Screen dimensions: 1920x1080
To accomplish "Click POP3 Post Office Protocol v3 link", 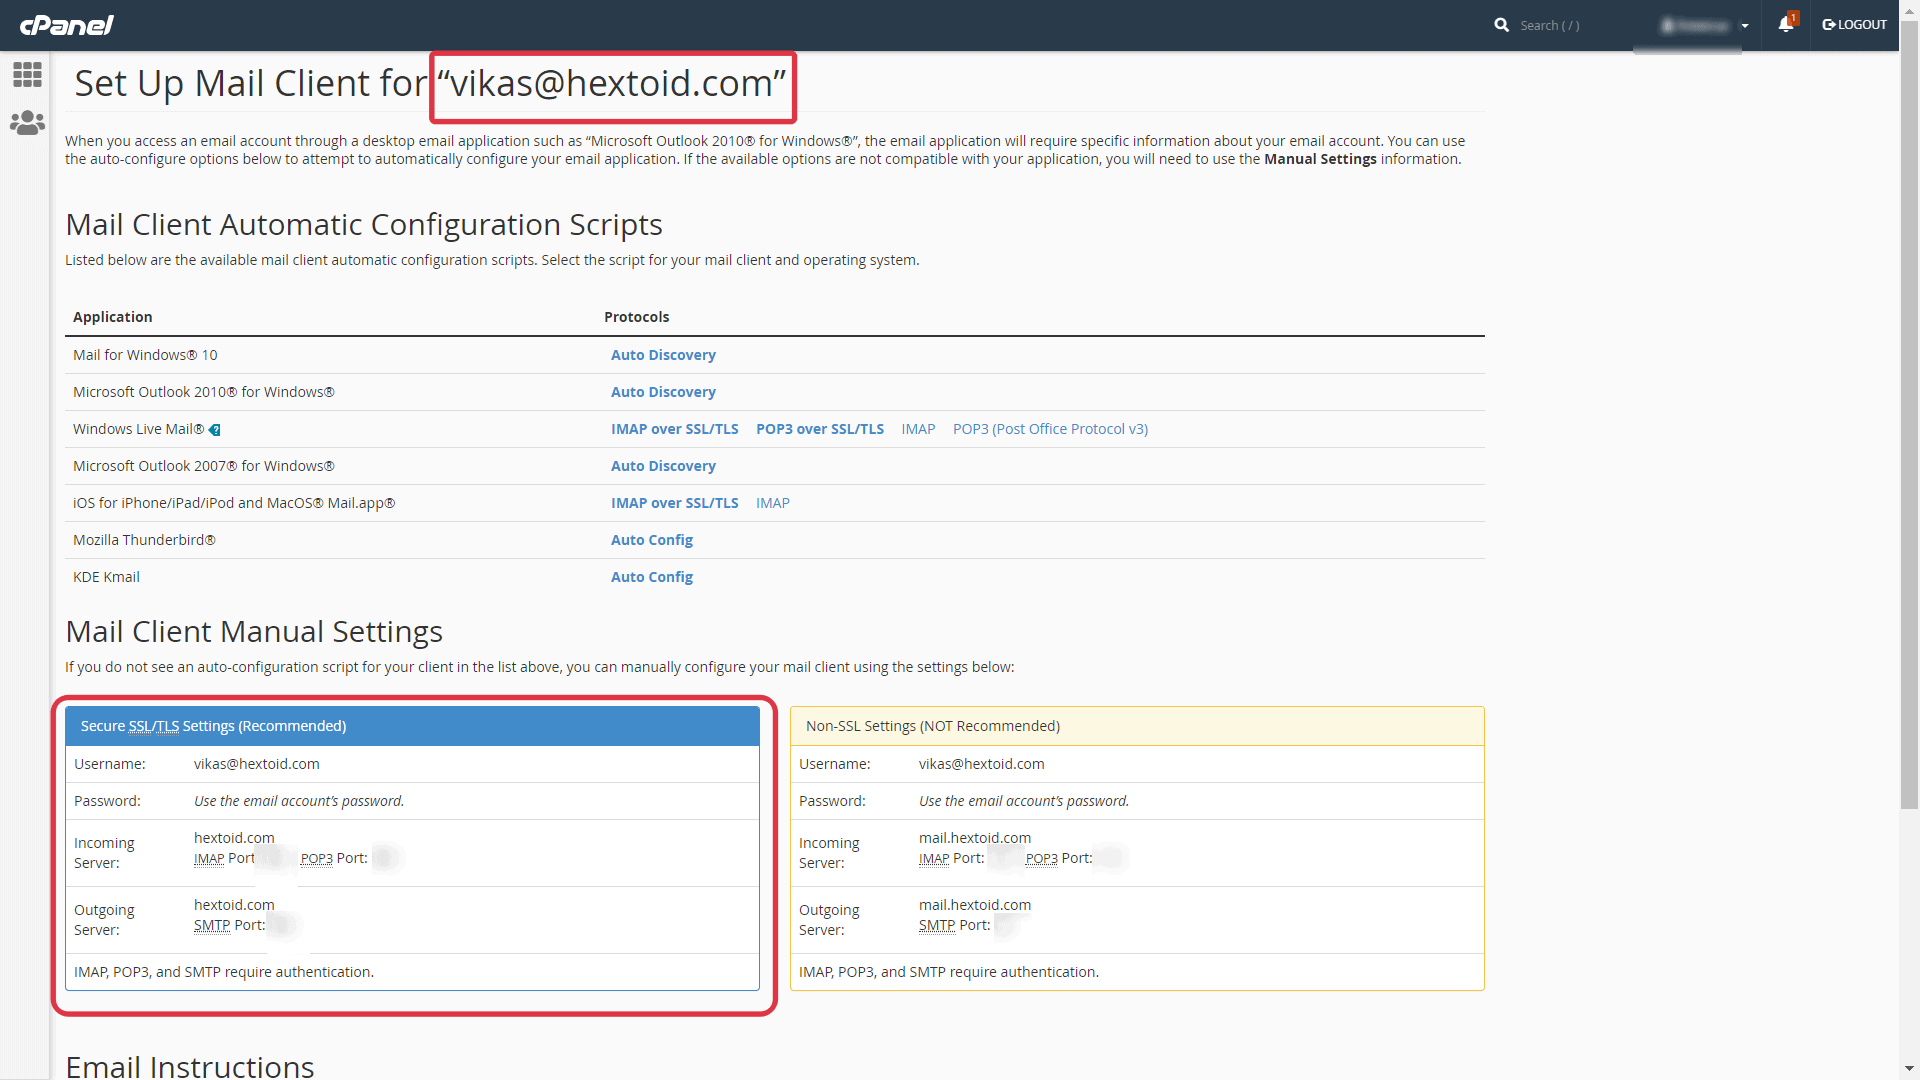I will coord(1051,429).
